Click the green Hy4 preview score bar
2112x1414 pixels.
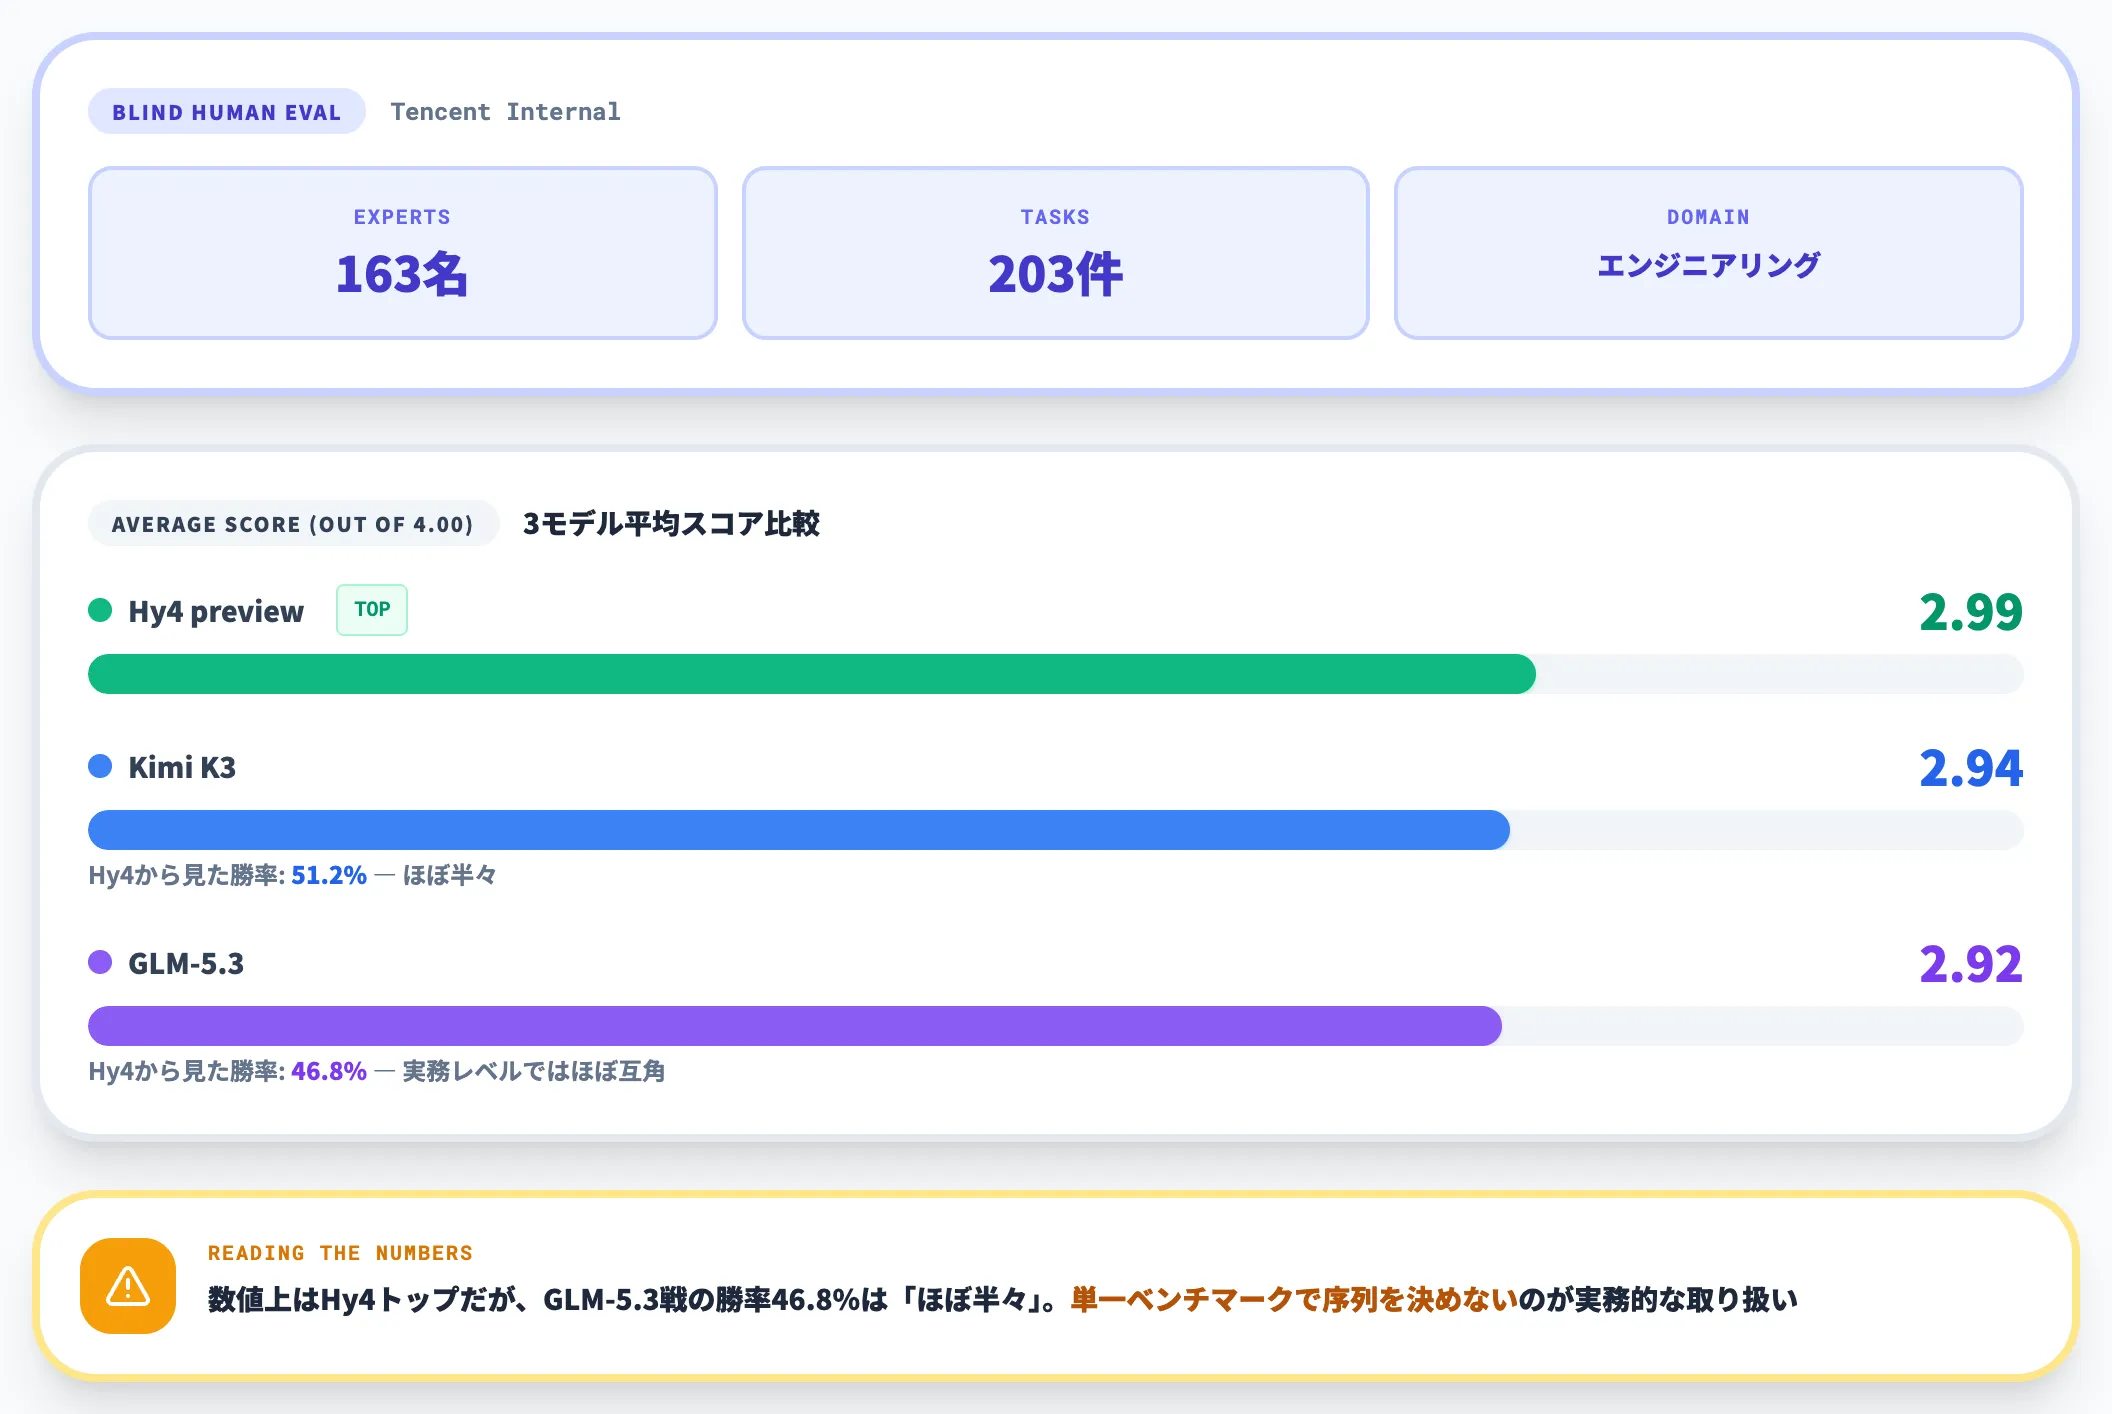tap(812, 674)
